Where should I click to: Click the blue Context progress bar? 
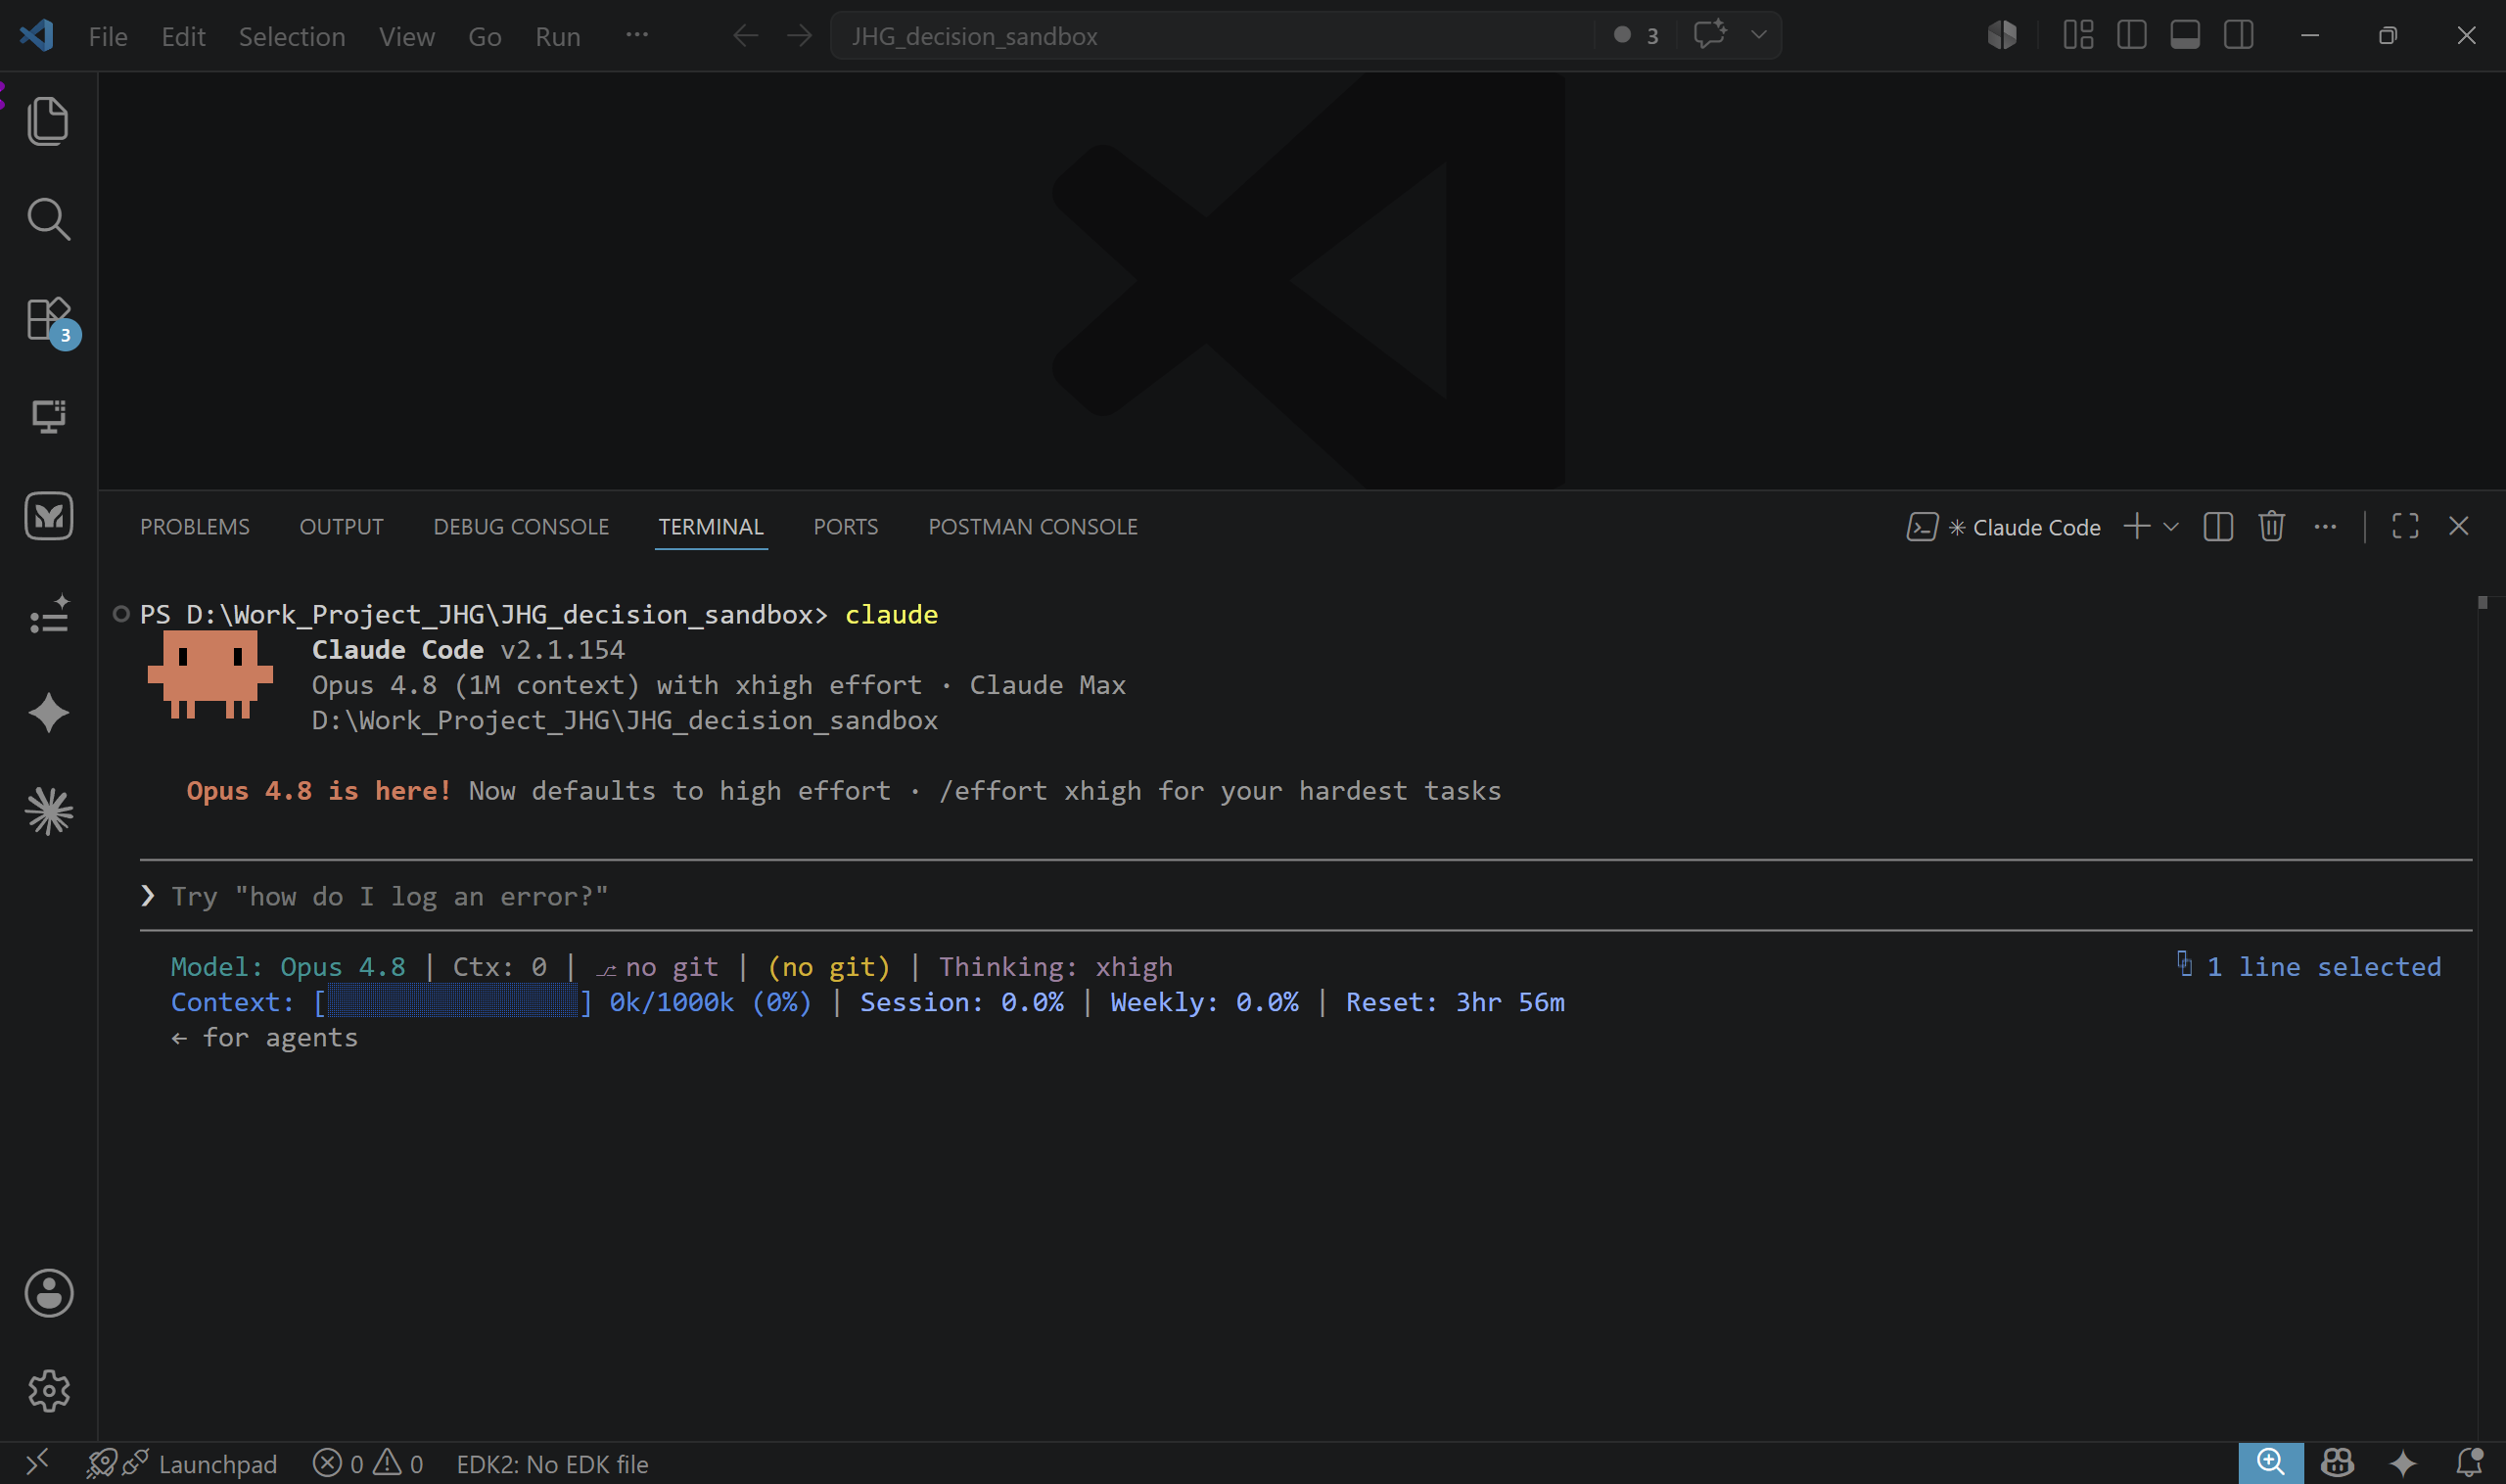click(x=453, y=1002)
